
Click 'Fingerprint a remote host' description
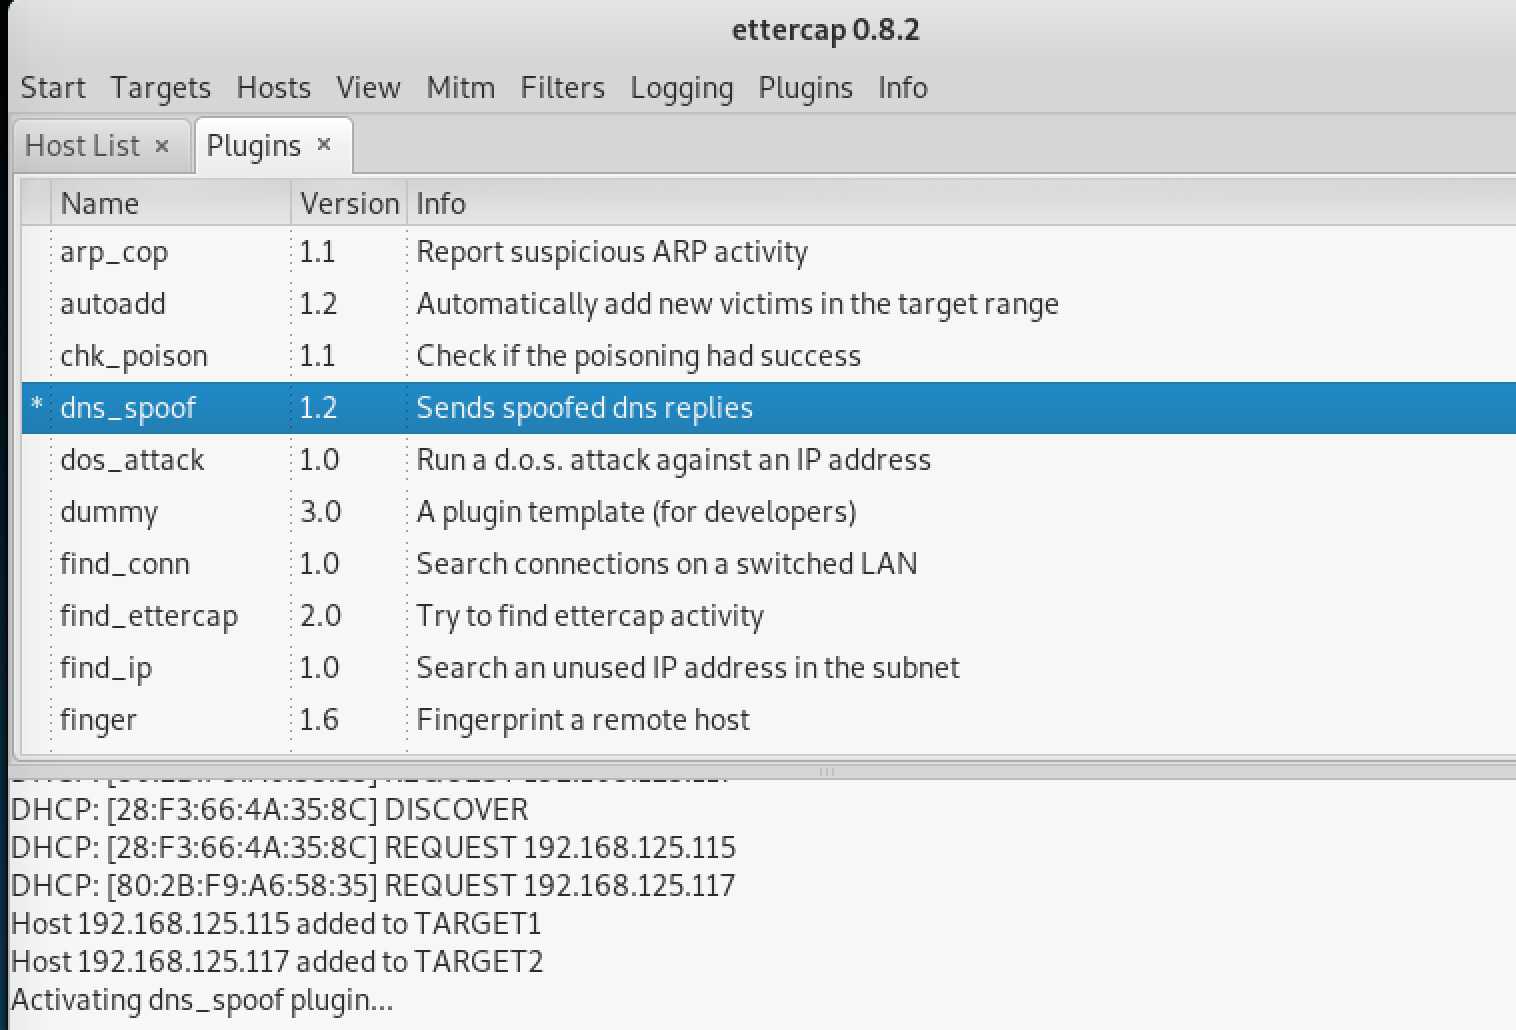tap(582, 720)
